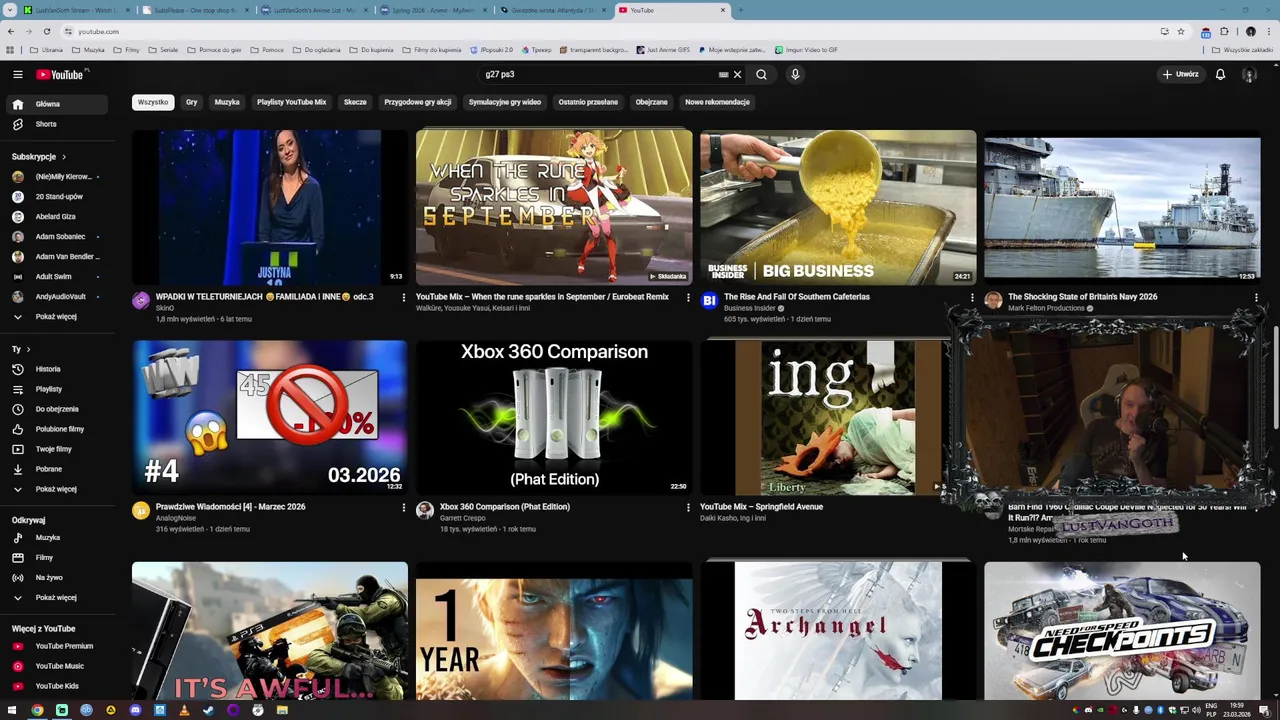Open Twoje filmy in sidebar
Screen dimensions: 1280x720
pyautogui.click(x=56, y=449)
